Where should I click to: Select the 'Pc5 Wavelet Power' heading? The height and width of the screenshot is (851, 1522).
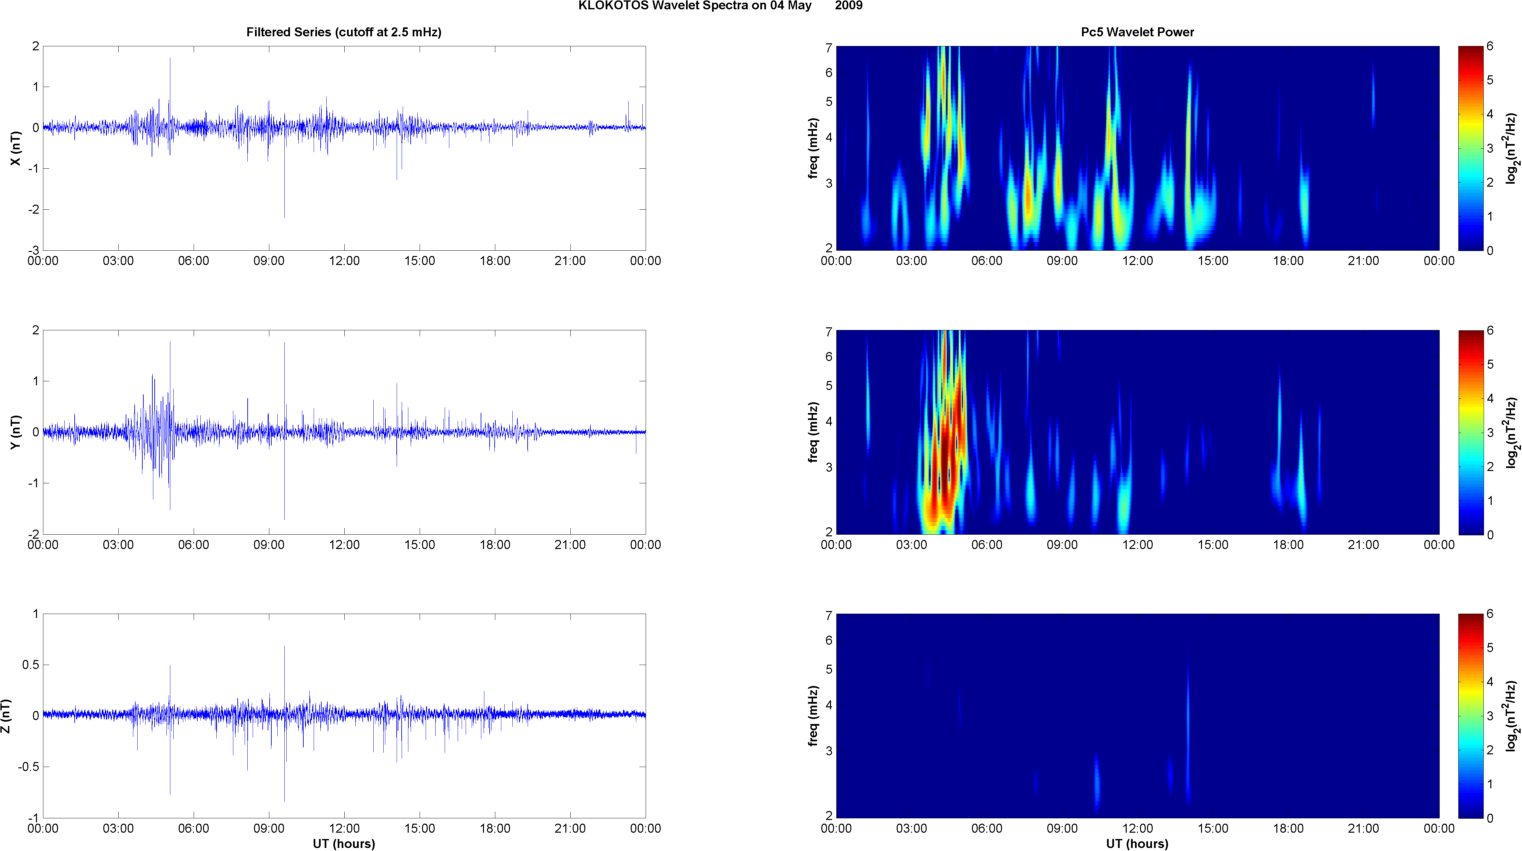tap(1137, 32)
